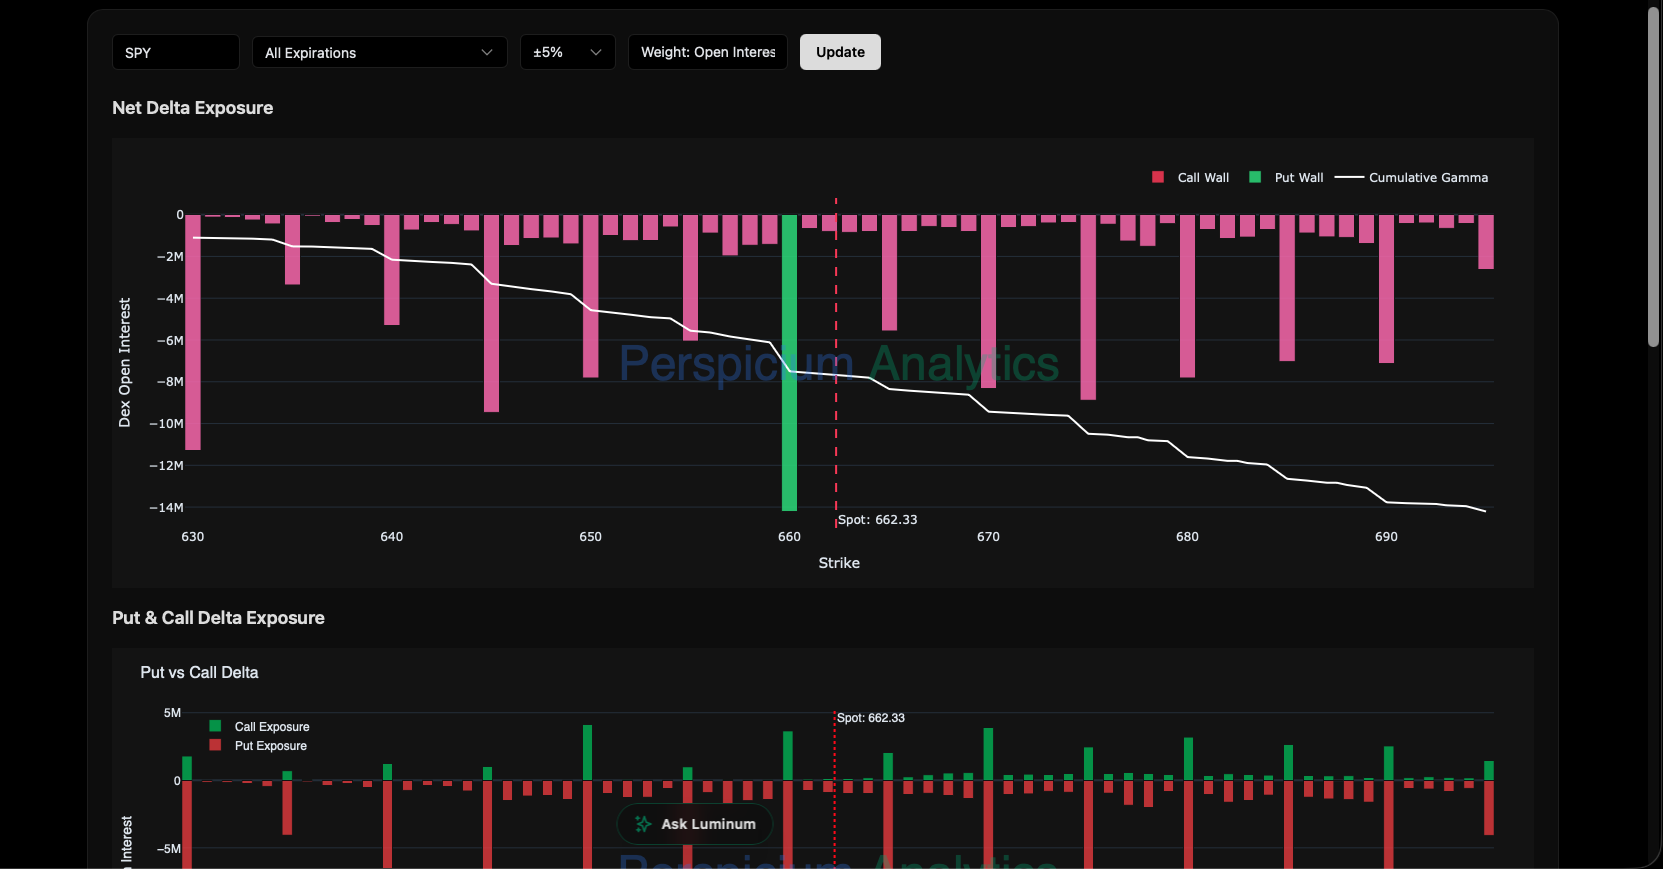The image size is (1663, 869).
Task: Click the pink bar at strike 675
Action: (1088, 307)
